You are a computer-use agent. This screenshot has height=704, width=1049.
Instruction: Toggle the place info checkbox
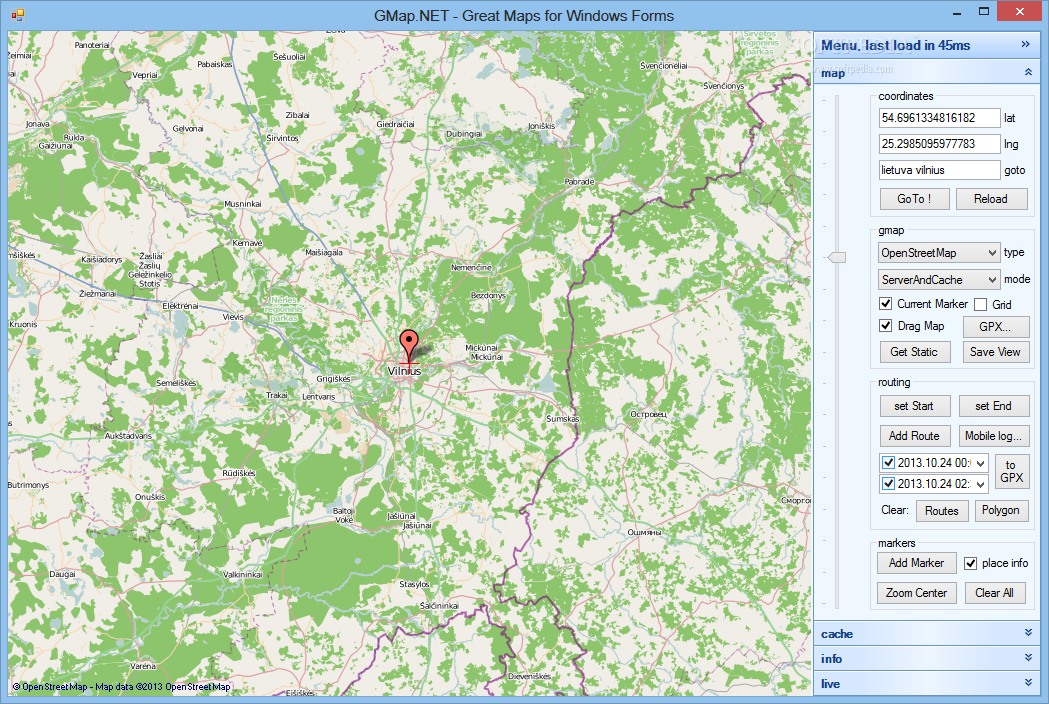click(971, 563)
